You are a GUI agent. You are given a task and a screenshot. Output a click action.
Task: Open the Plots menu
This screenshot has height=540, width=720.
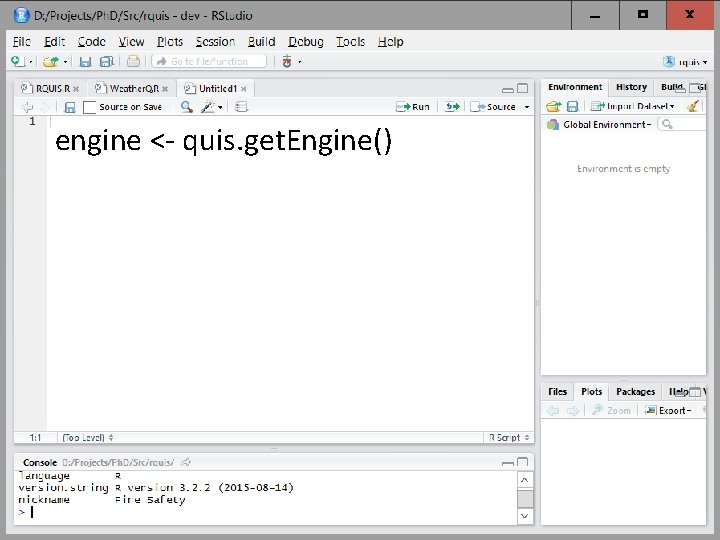170,42
